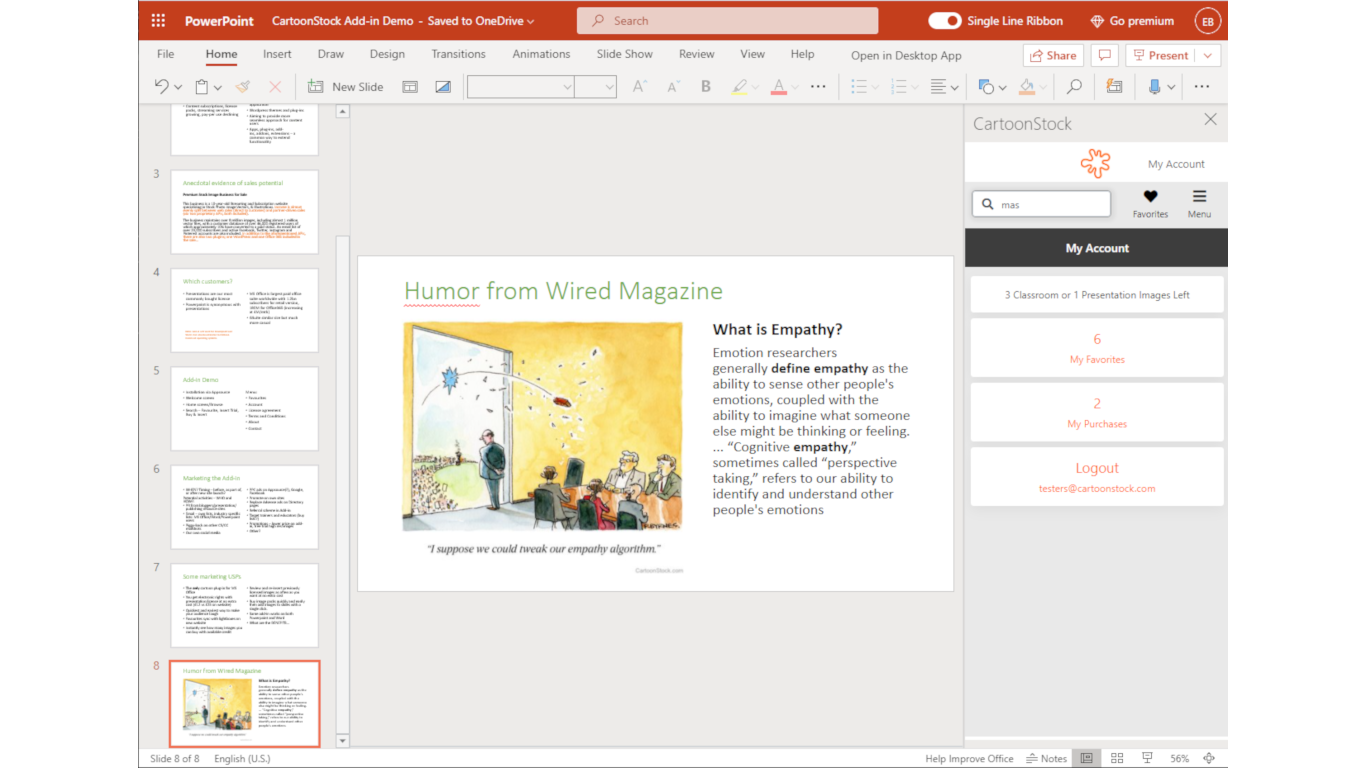Open the Insert ribbon tab
The width and height of the screenshot is (1366, 768).
[x=277, y=54]
